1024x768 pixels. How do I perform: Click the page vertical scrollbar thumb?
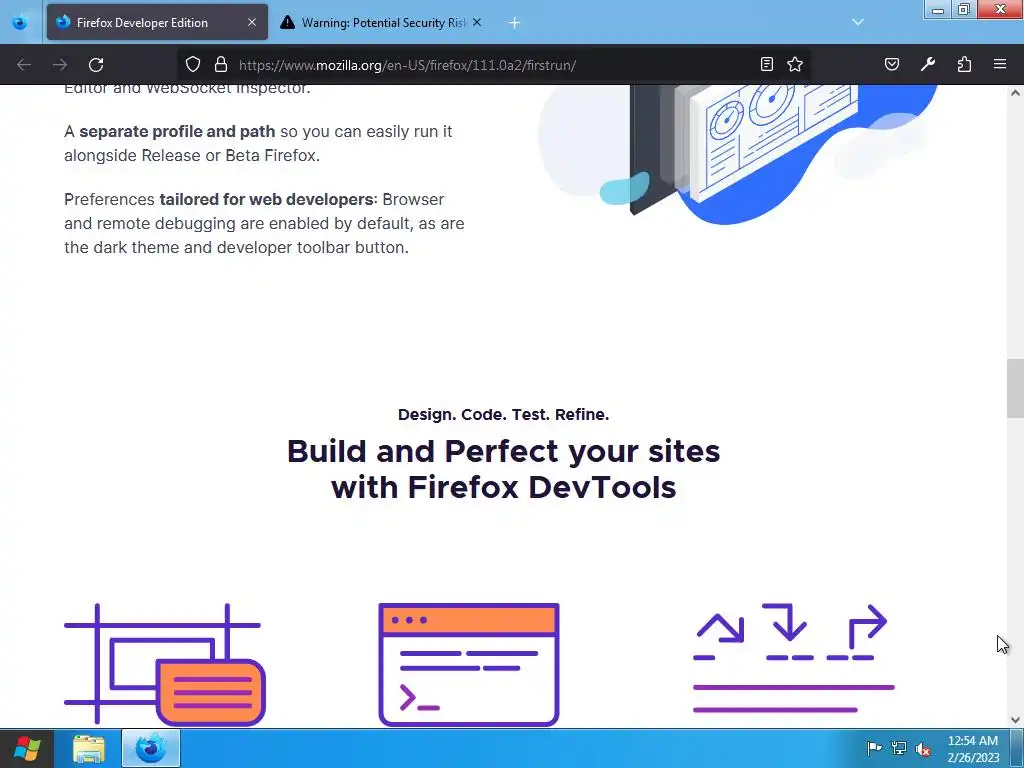pos(1015,389)
